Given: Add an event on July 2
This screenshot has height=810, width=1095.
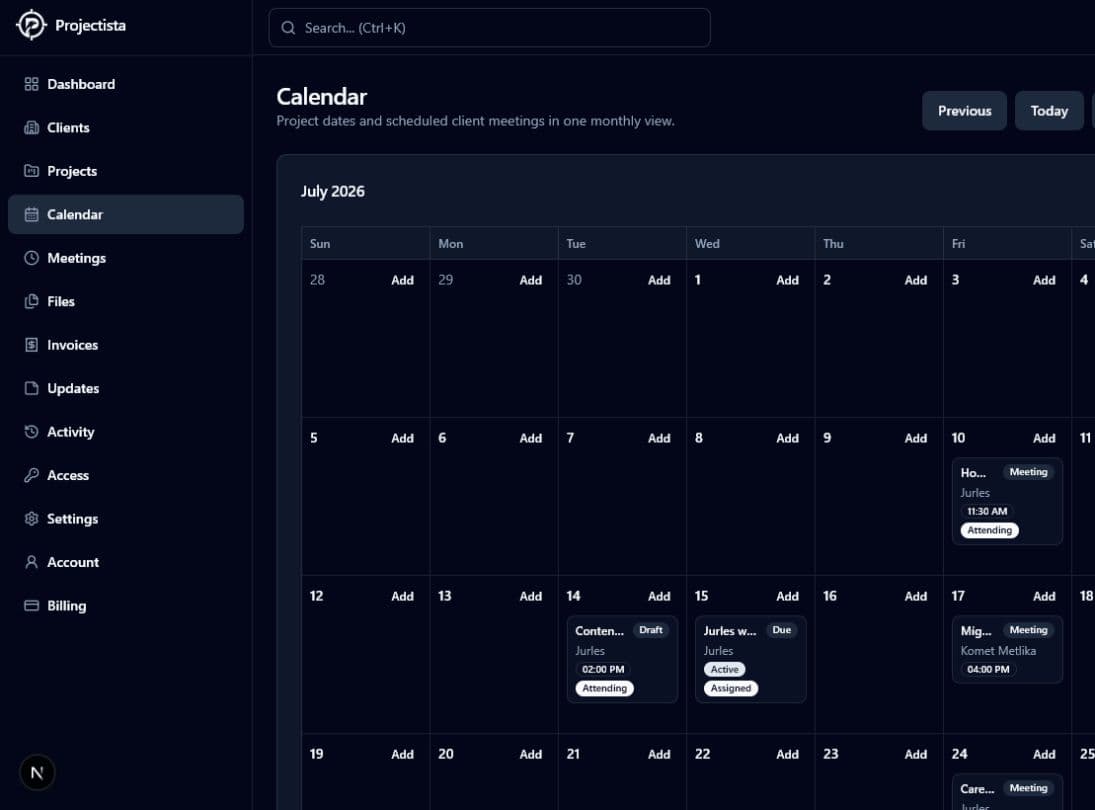Looking at the screenshot, I should pos(916,280).
